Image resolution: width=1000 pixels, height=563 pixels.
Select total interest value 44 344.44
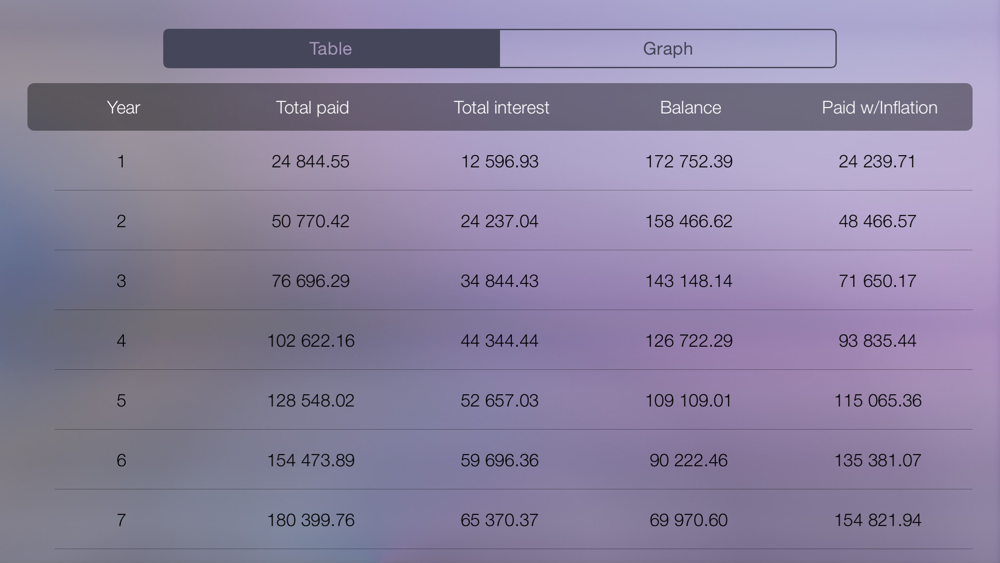(499, 341)
